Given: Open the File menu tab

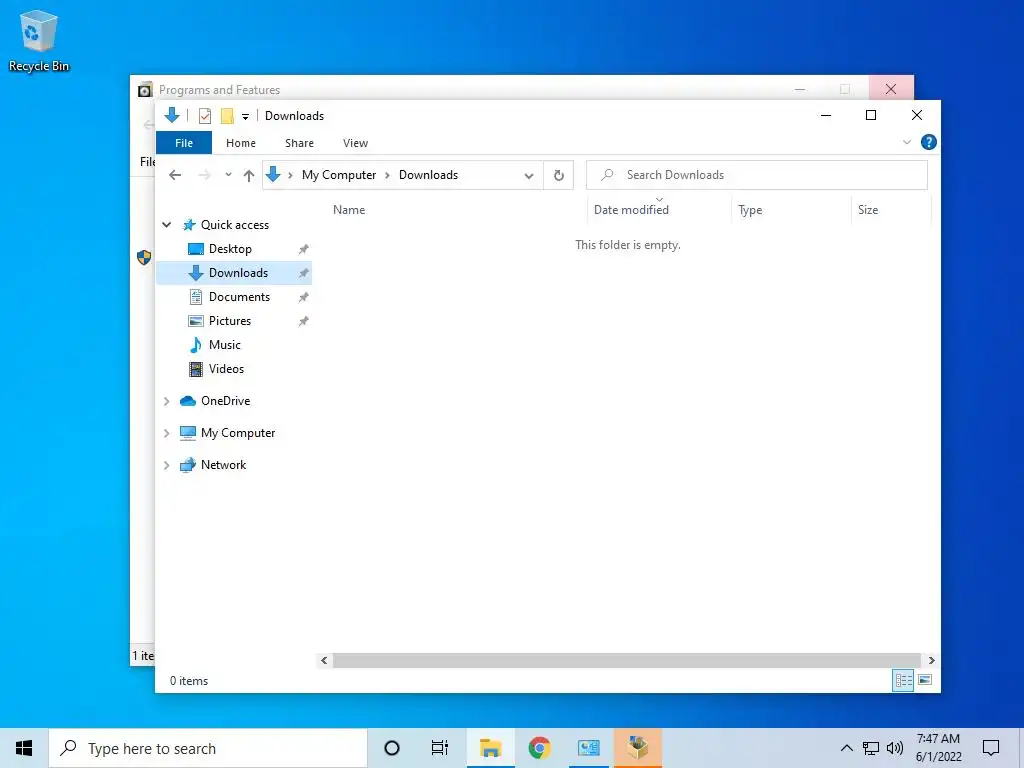Looking at the screenshot, I should (x=184, y=143).
